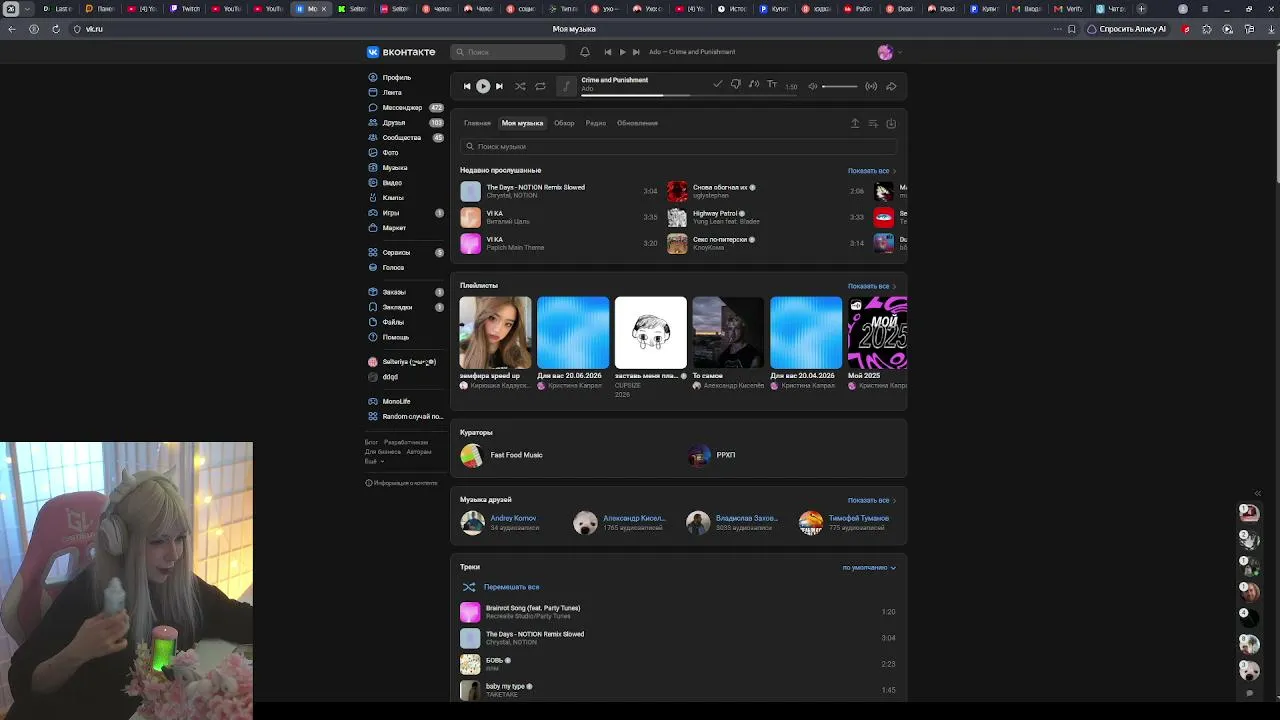The image size is (1280, 720).
Task: Open the по умолчанию sort dropdown
Action: 869,567
